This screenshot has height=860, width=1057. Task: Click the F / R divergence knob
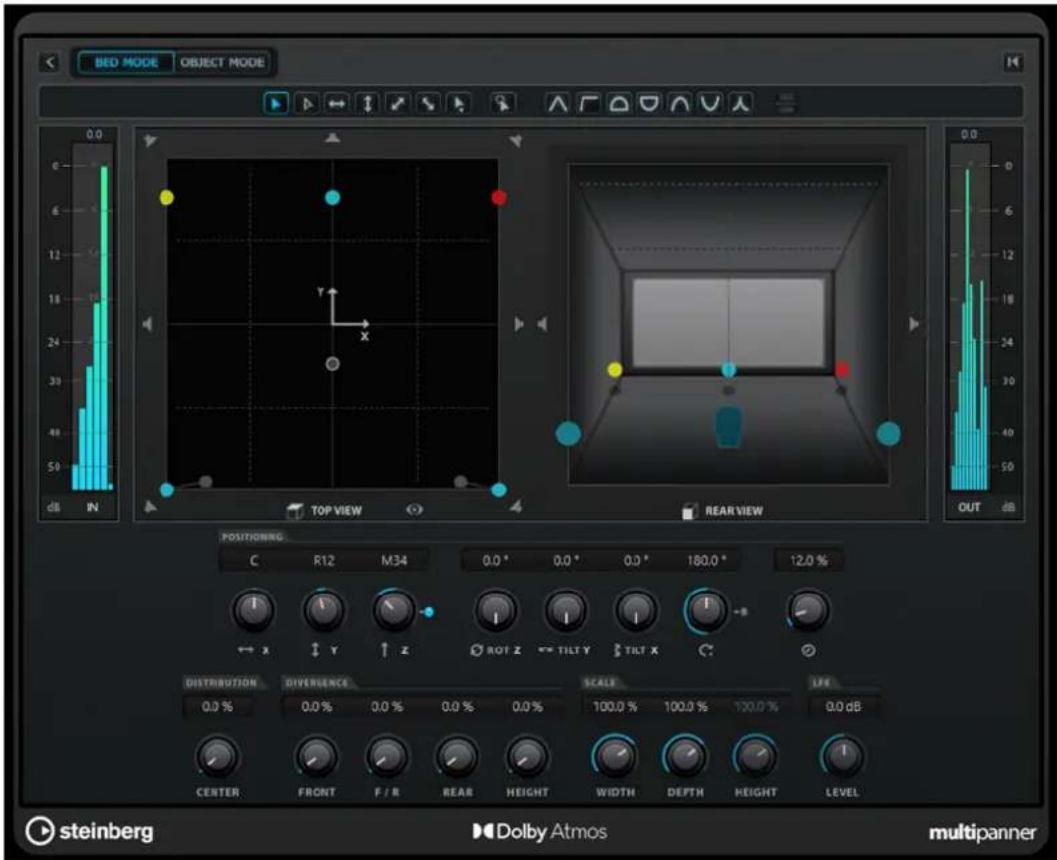click(387, 756)
